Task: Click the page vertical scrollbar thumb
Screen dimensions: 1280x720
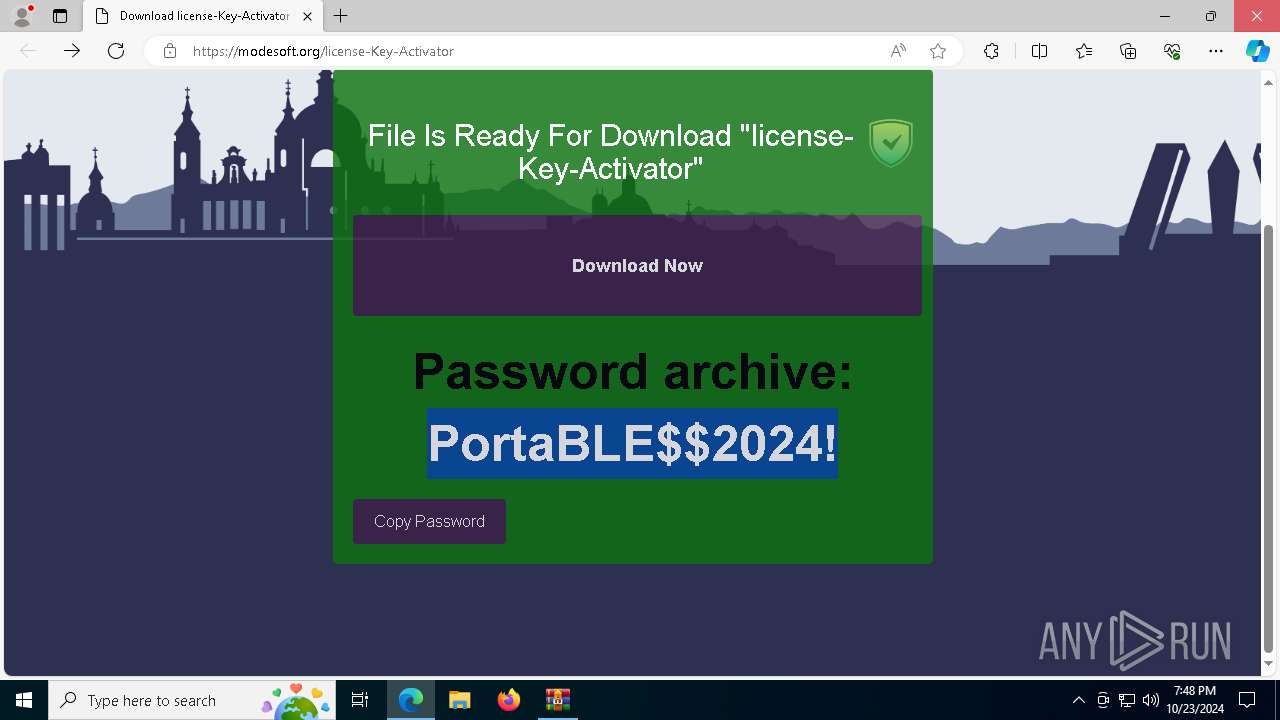Action: point(1269,439)
